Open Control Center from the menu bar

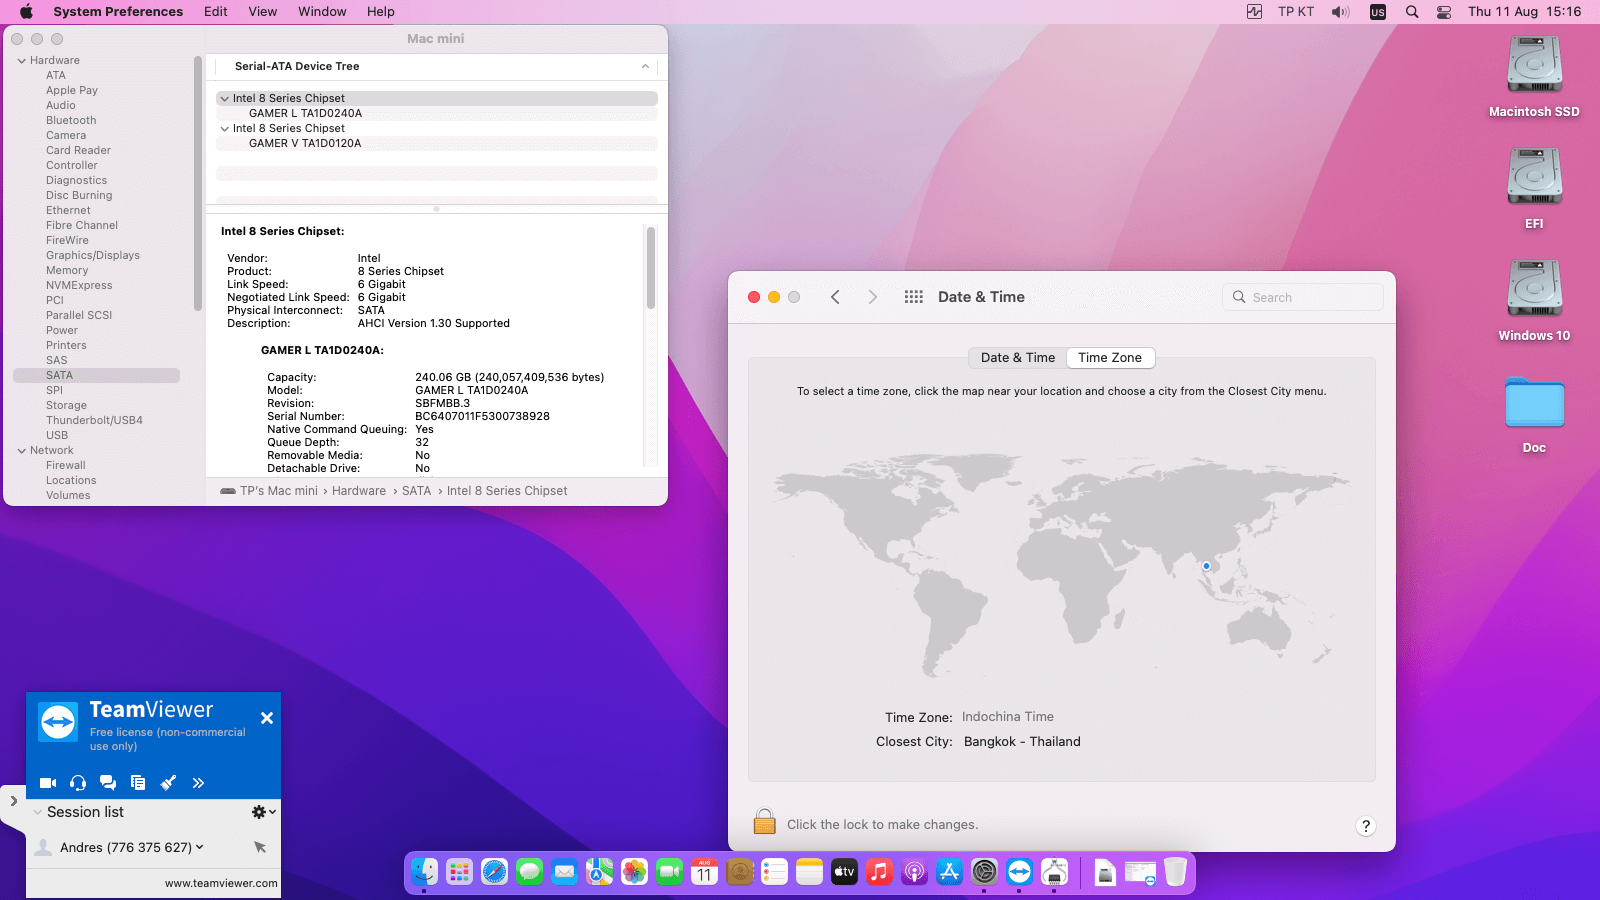click(x=1444, y=12)
